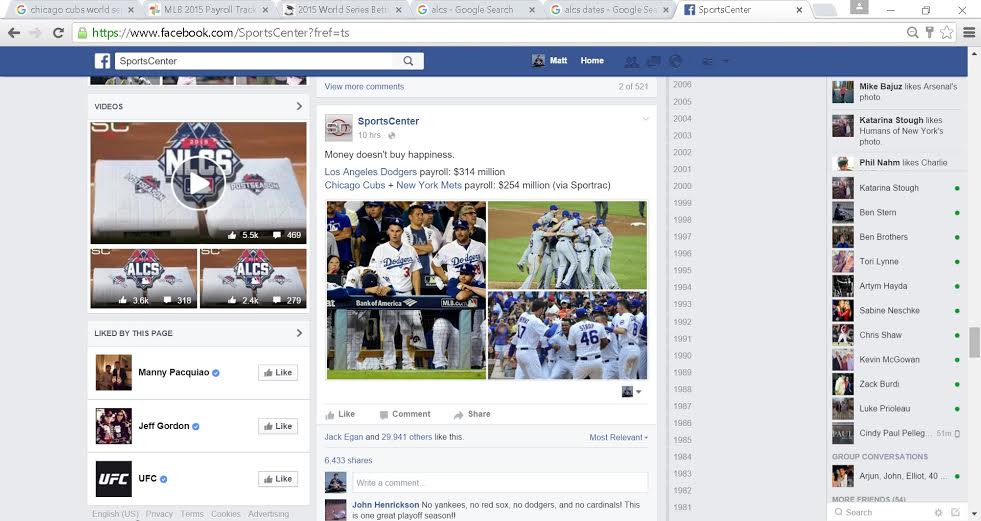Switch to MLB 2015 Payroll Tracker tab
The image size is (981, 521).
(x=209, y=10)
